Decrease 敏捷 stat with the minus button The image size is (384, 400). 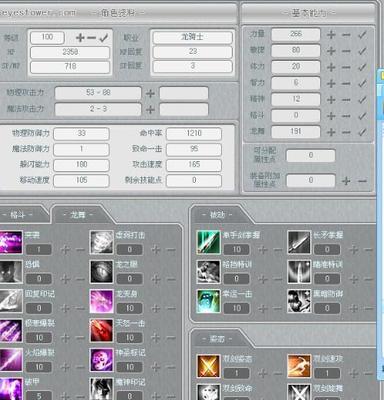click(347, 51)
